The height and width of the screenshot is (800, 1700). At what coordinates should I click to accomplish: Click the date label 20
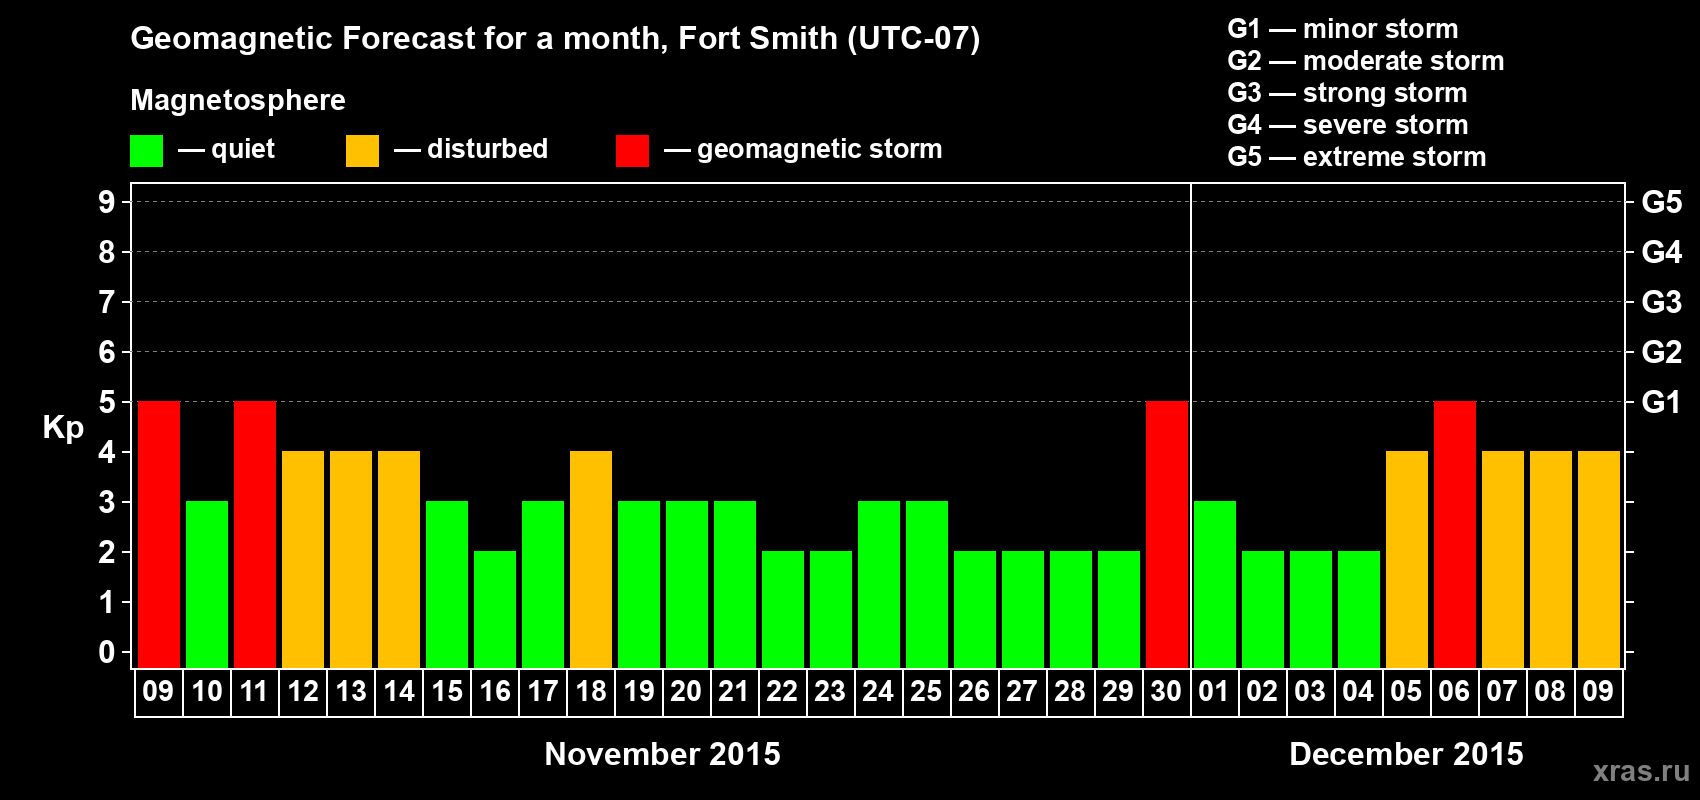(686, 691)
